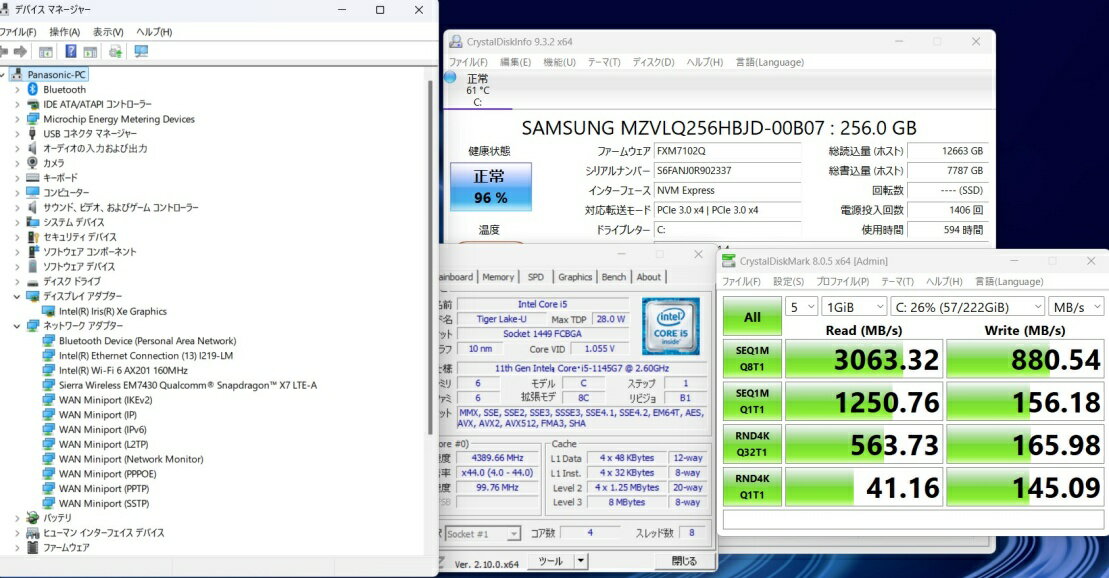This screenshot has height=578, width=1109.
Task: Click the update driver toolbar icon
Action: [x=116, y=52]
